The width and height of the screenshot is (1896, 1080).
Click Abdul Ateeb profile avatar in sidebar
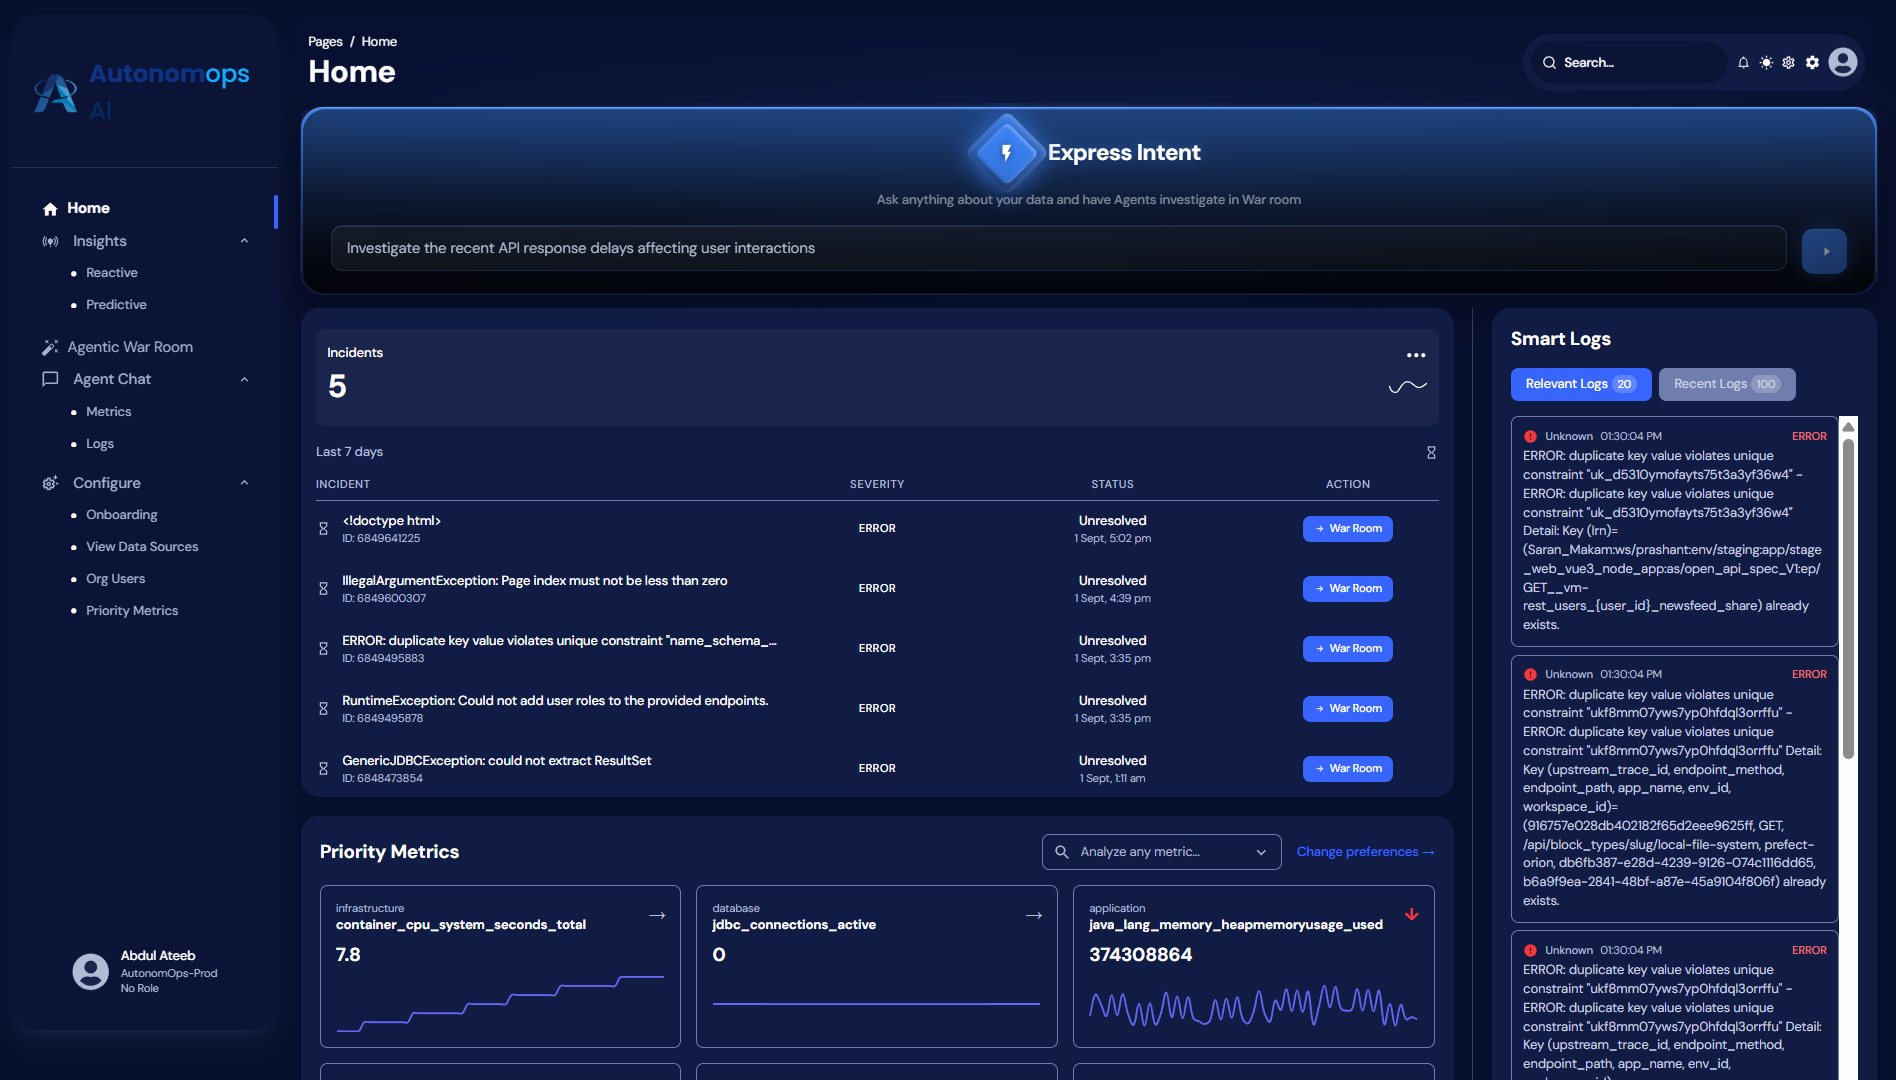[90, 971]
